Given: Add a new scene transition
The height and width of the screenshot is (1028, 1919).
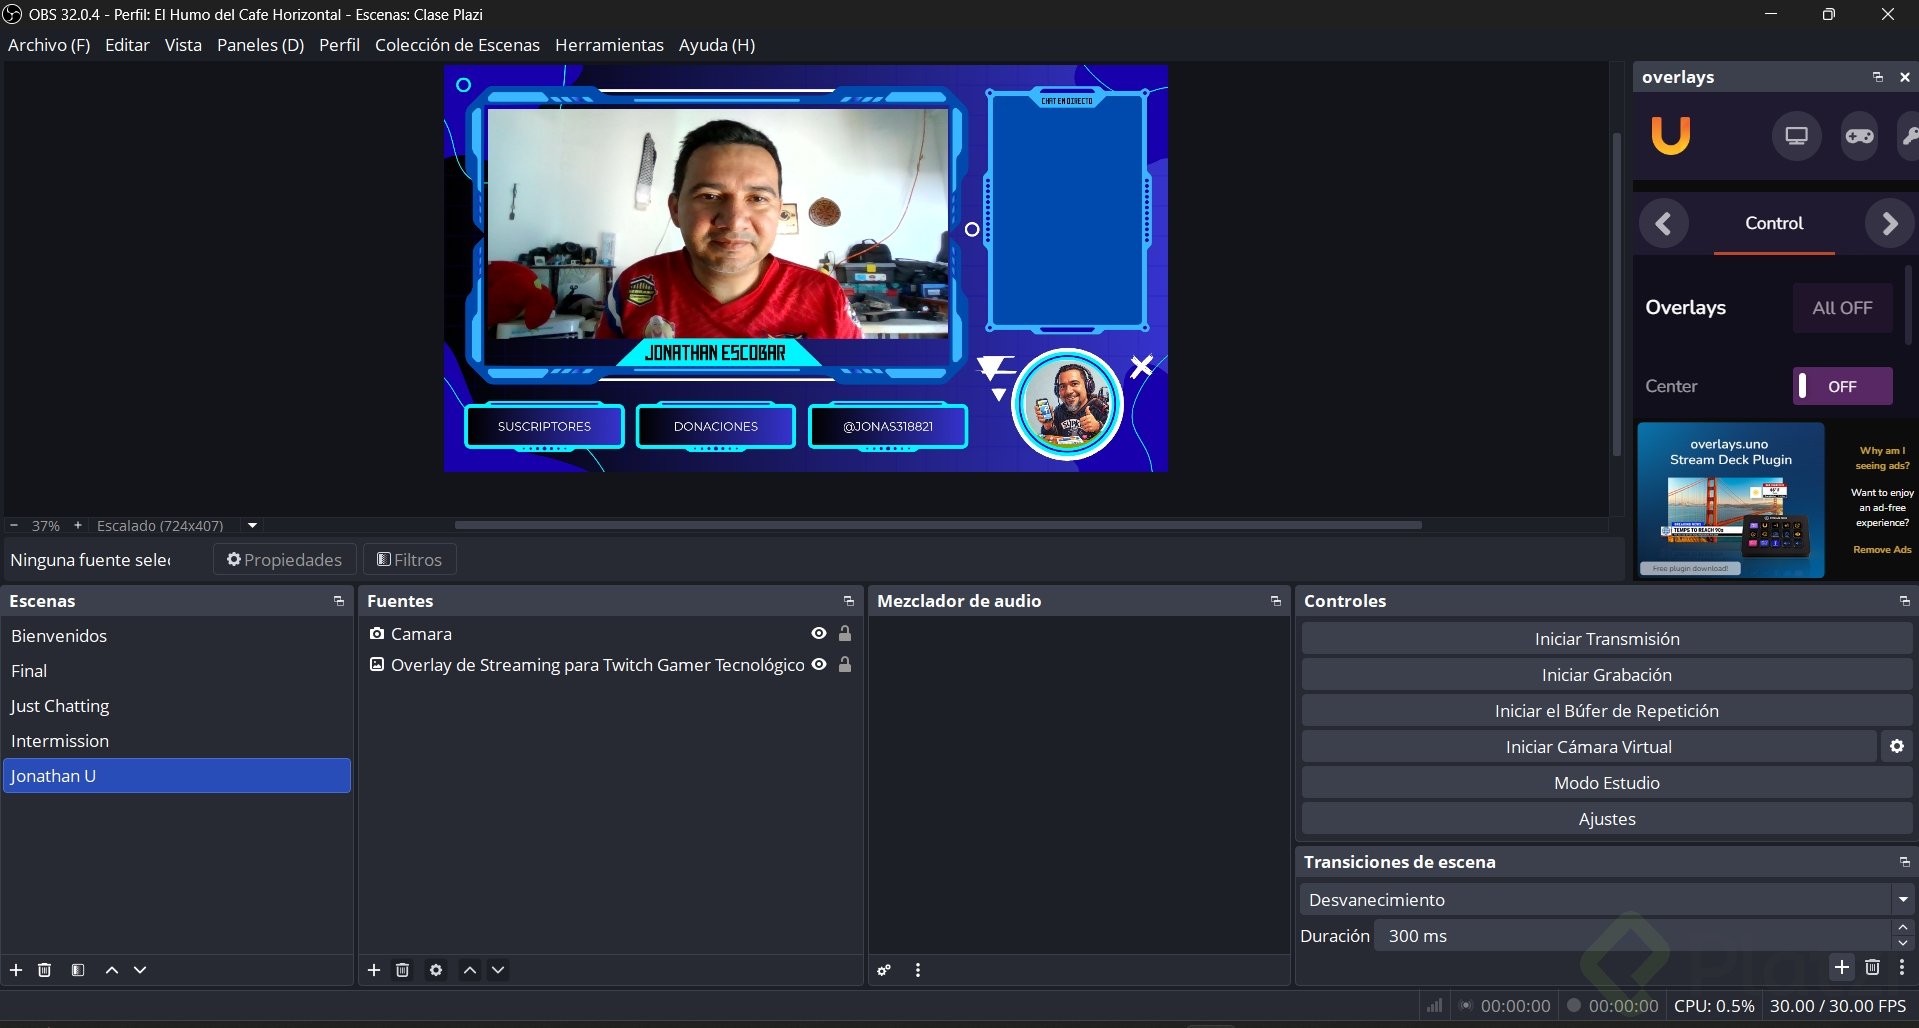Looking at the screenshot, I should pyautogui.click(x=1842, y=967).
